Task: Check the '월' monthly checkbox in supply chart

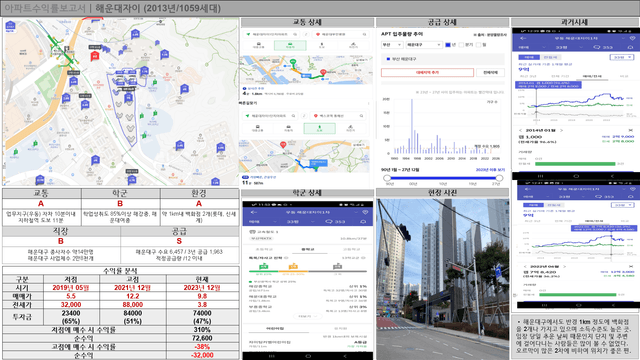Action: tap(478, 45)
